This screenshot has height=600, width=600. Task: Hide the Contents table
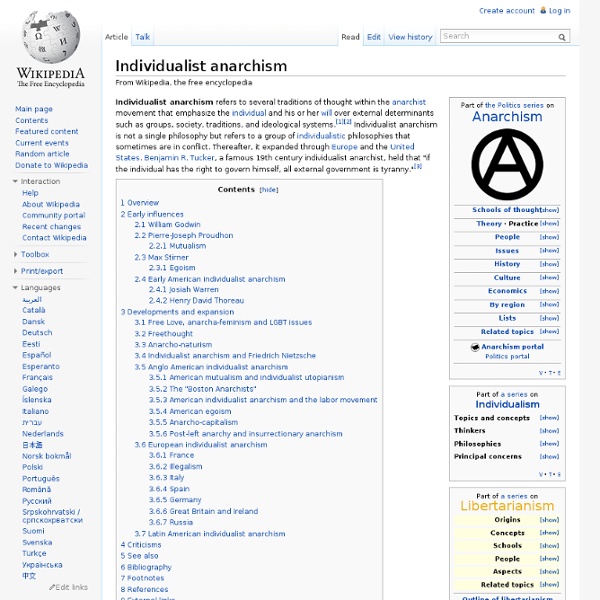click(269, 190)
